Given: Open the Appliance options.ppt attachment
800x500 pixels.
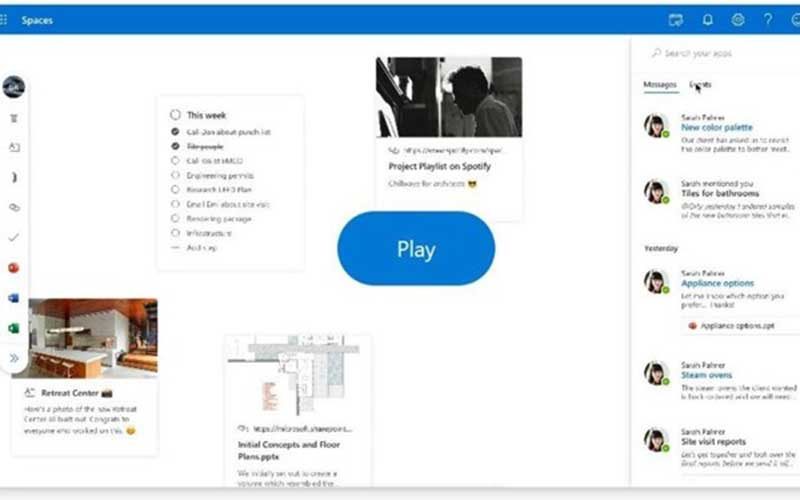Looking at the screenshot, I should (x=741, y=326).
